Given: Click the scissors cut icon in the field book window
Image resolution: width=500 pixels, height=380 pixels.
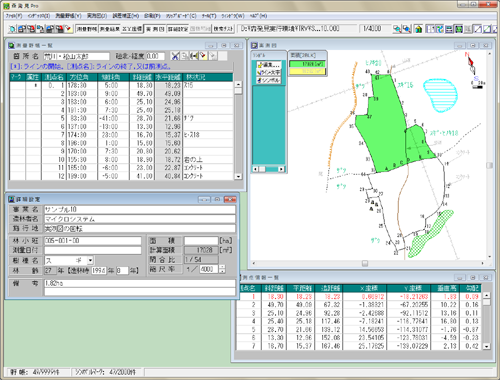Looking at the screenshot, I should point(175,56).
